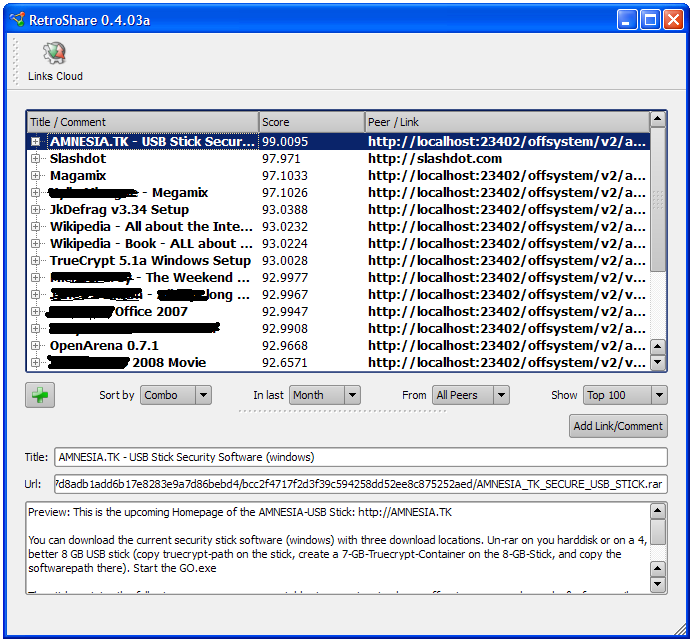This screenshot has height=643, width=694.
Task: Close the RetroShare window
Action: (674, 20)
